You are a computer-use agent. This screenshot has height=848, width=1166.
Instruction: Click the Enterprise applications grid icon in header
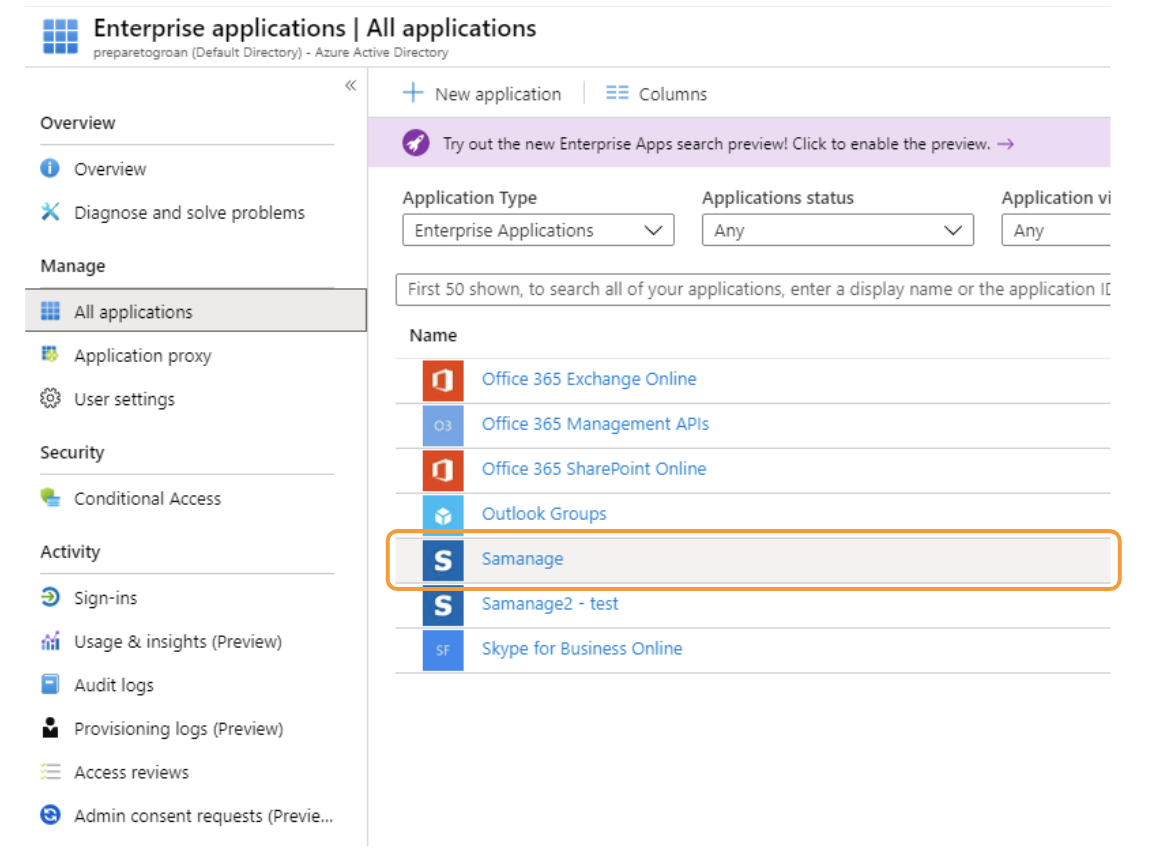point(60,36)
